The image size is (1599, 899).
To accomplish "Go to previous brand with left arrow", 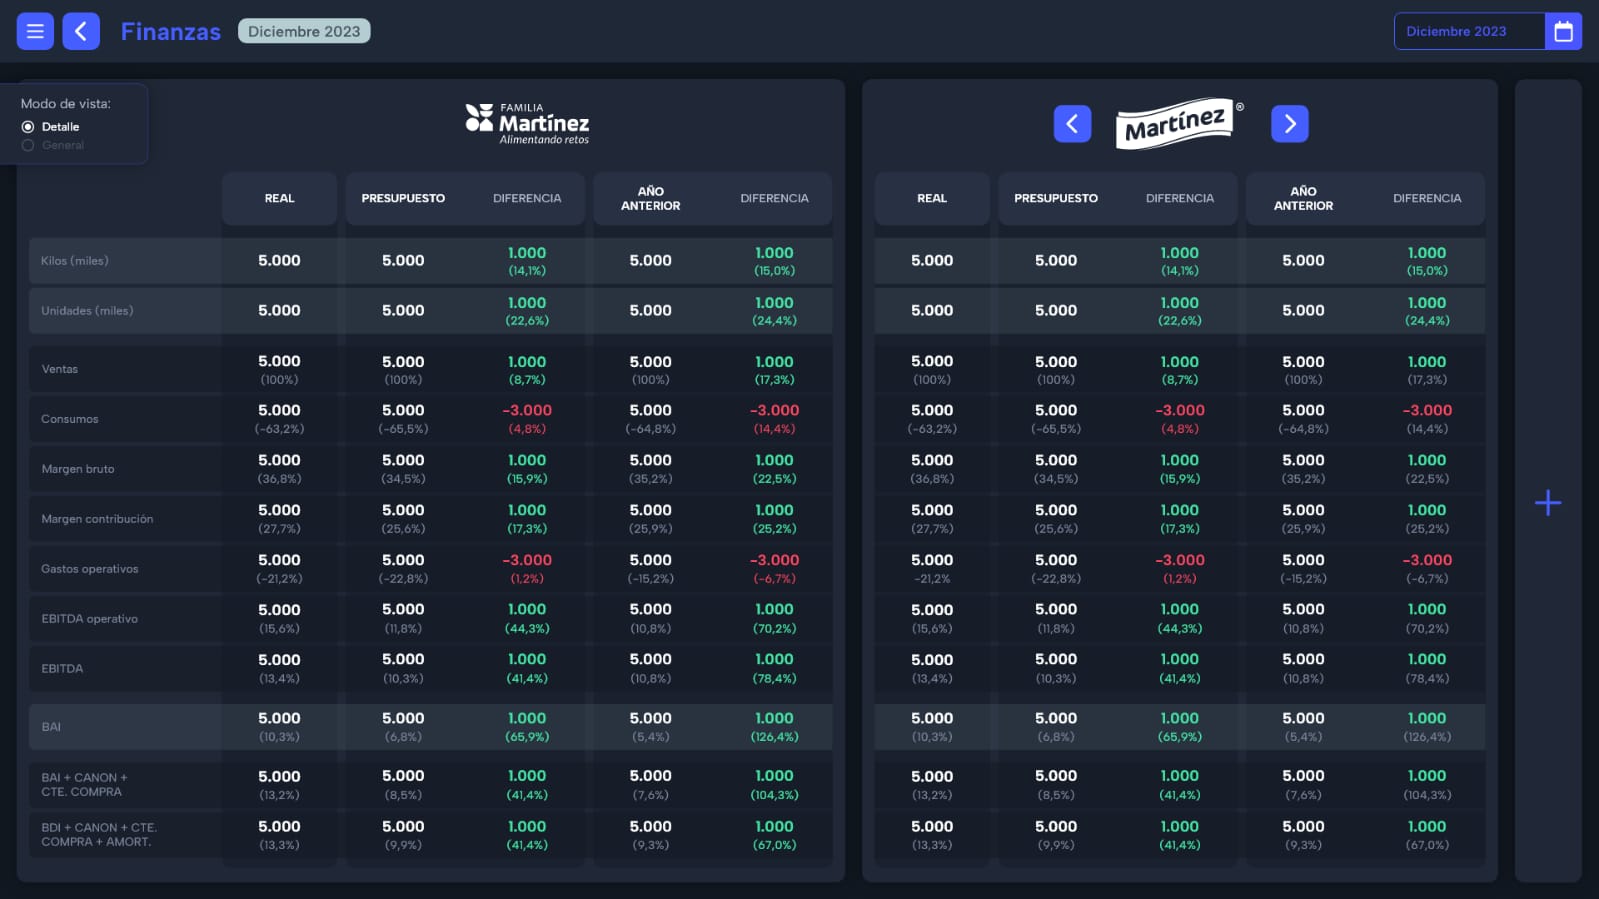I will click(1072, 124).
